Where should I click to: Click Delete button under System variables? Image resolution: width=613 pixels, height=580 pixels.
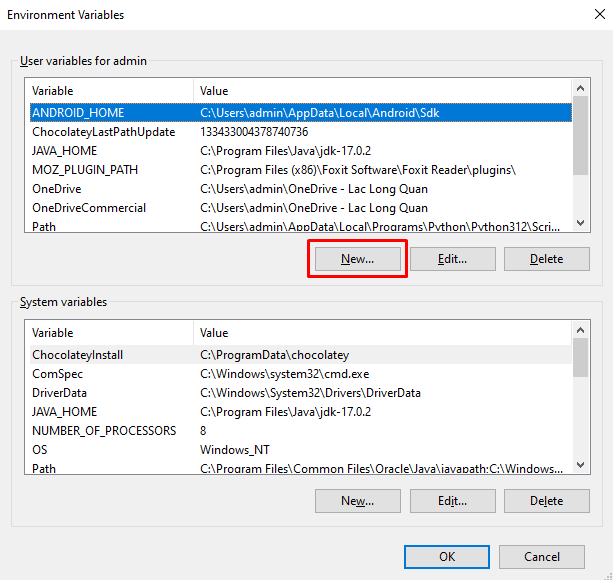point(547,501)
